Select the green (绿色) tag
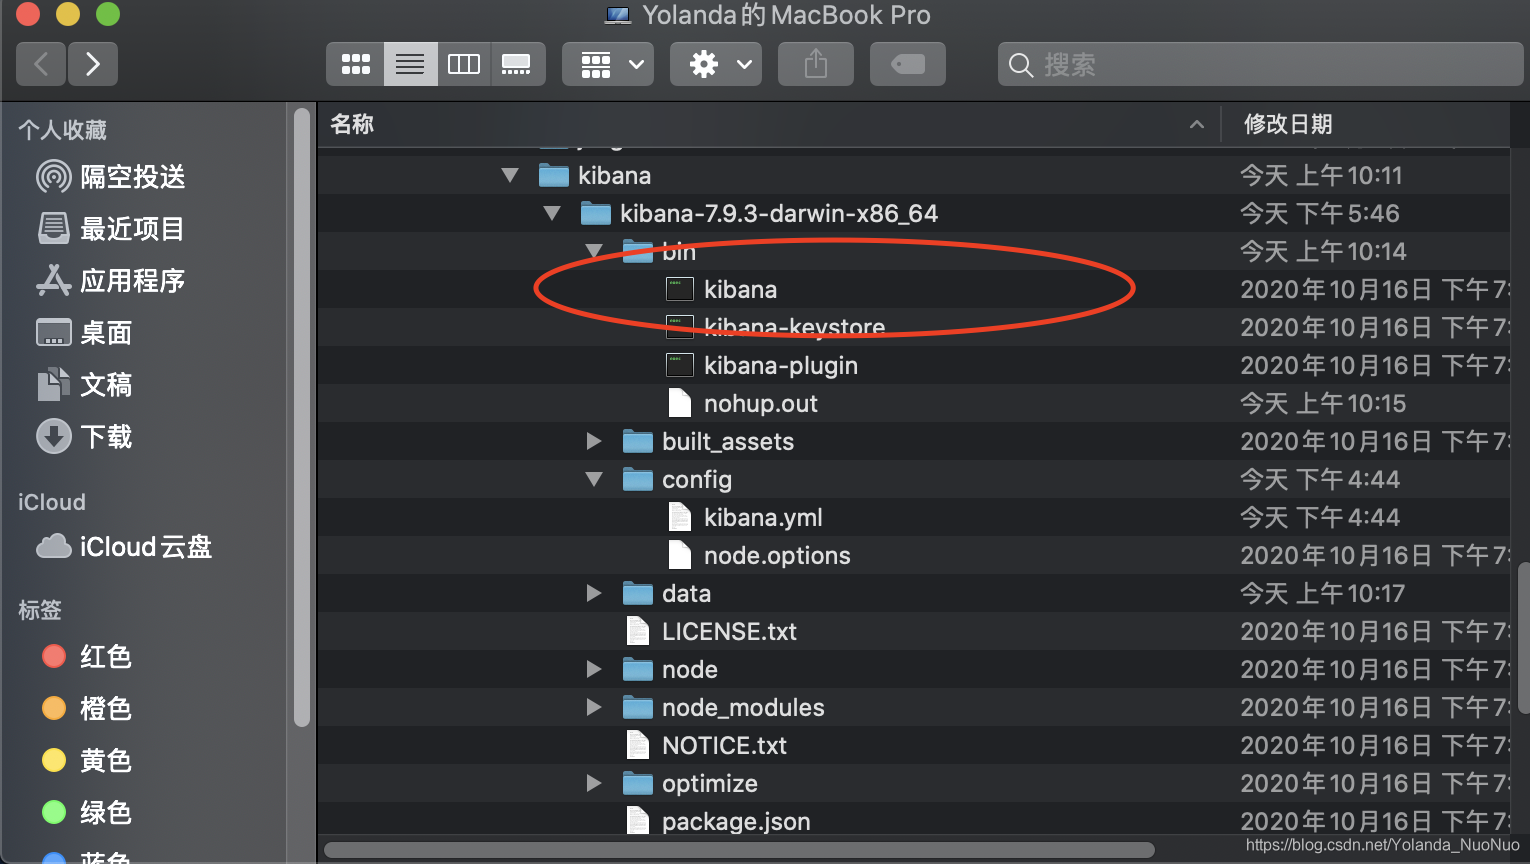Image resolution: width=1530 pixels, height=864 pixels. [87, 813]
